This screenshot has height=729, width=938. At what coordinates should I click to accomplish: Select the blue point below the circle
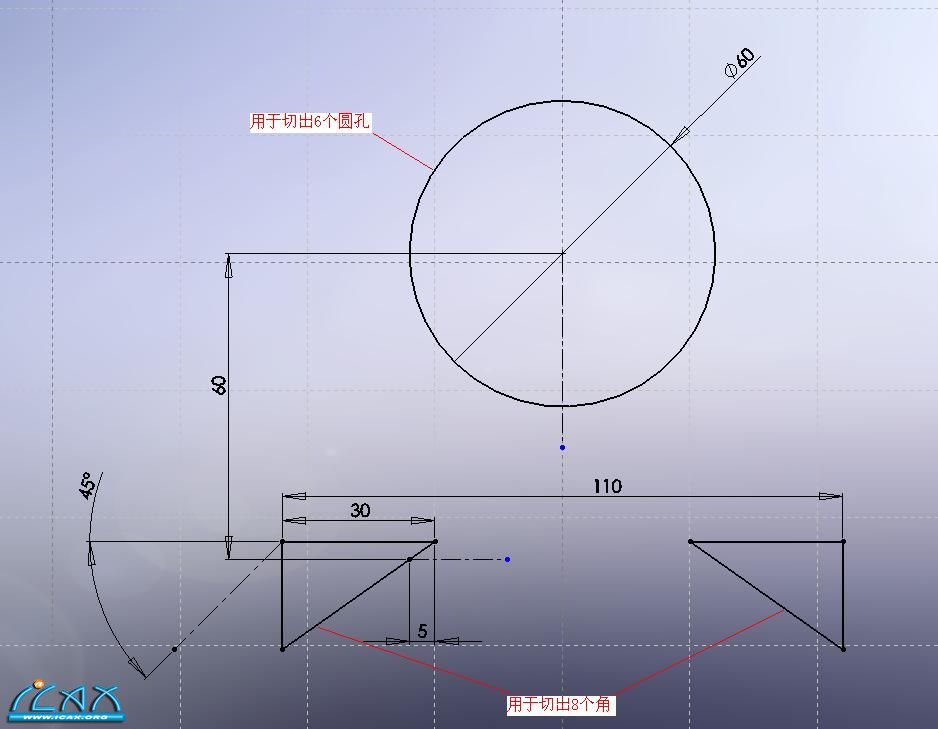click(x=562, y=447)
